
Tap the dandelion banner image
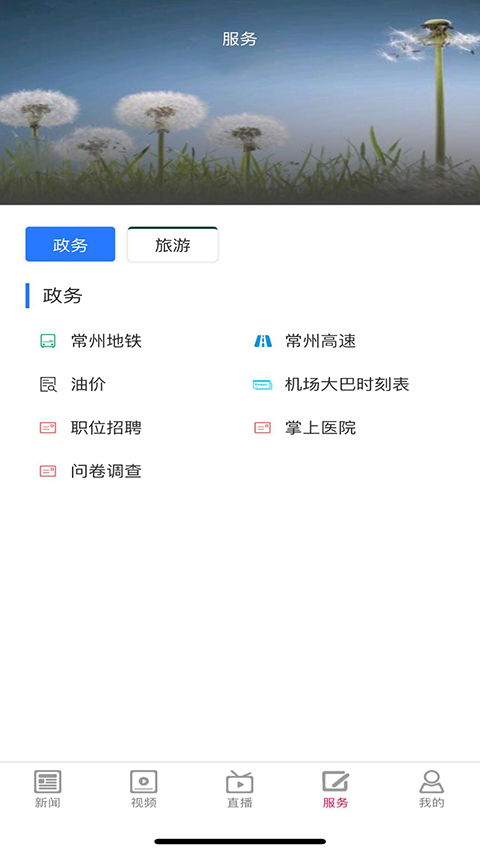(240, 102)
